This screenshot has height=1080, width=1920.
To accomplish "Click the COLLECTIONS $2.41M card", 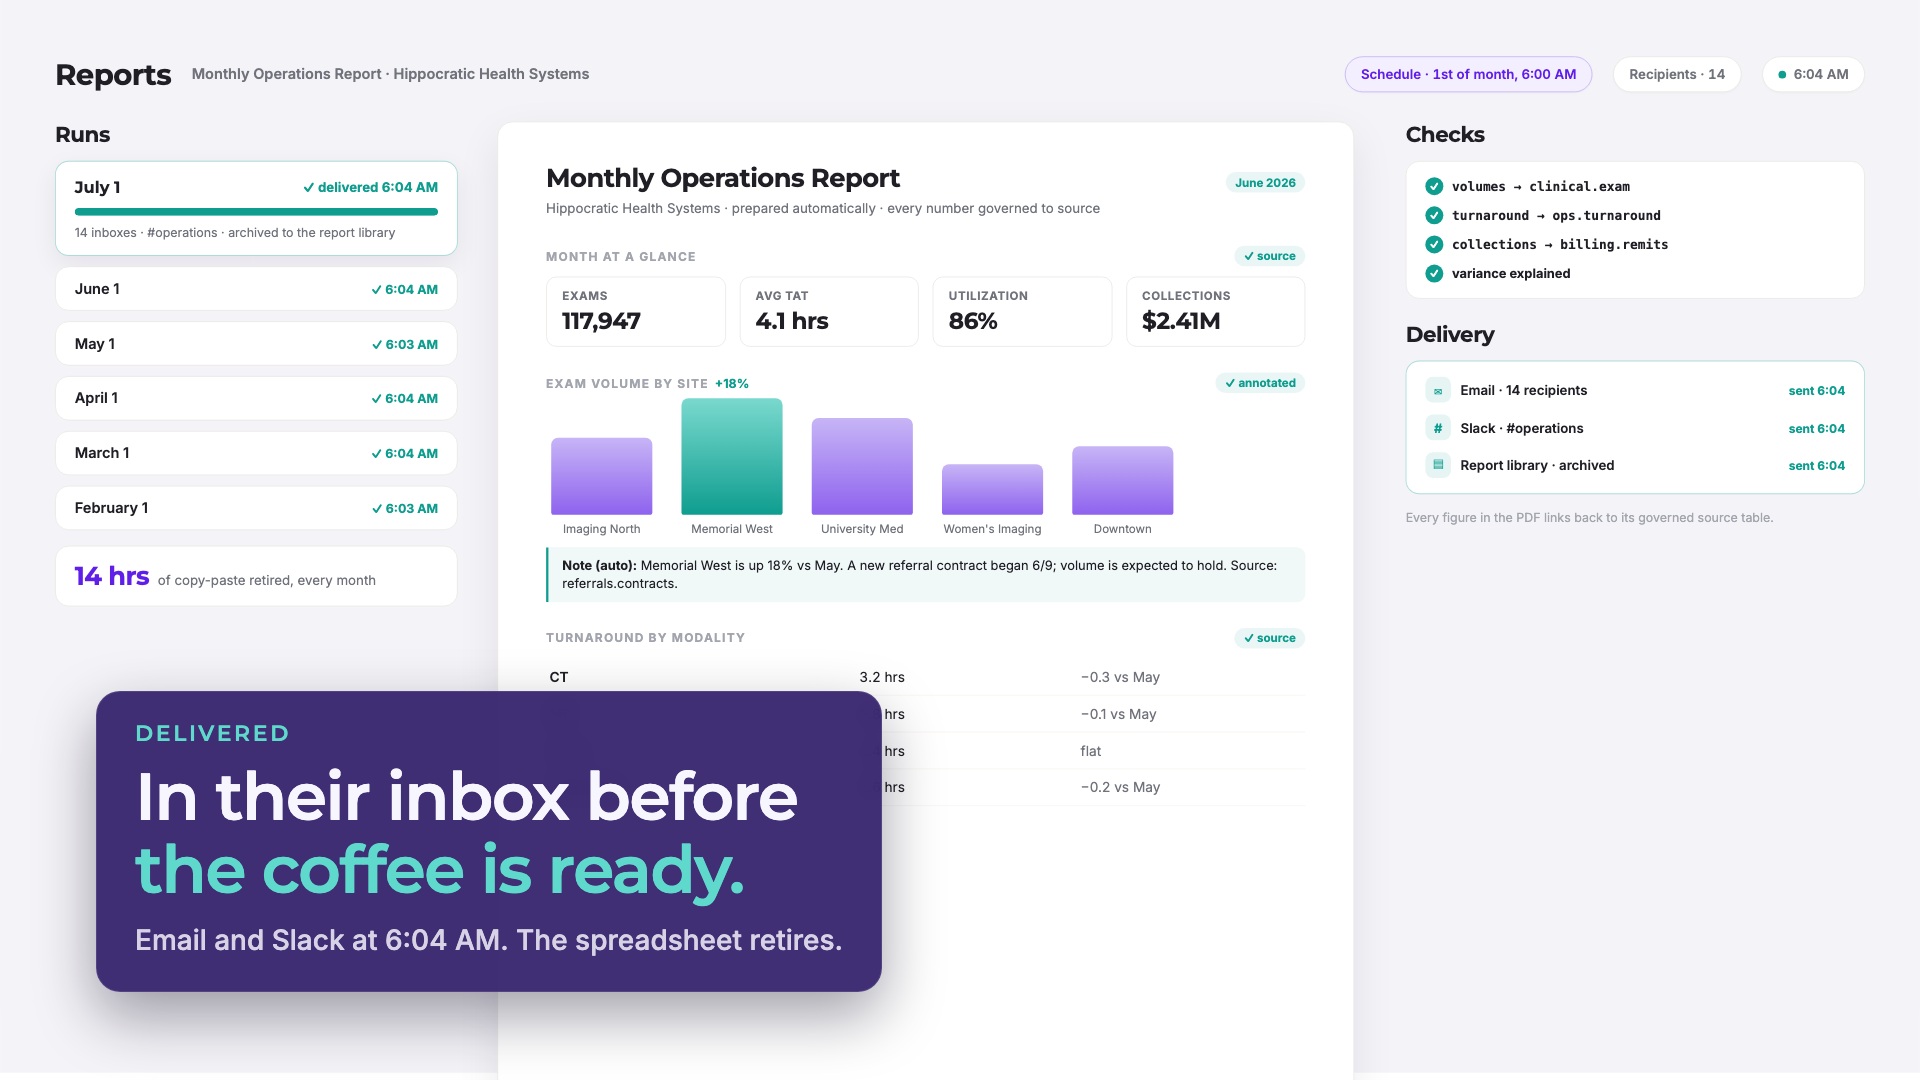I will click(1215, 312).
